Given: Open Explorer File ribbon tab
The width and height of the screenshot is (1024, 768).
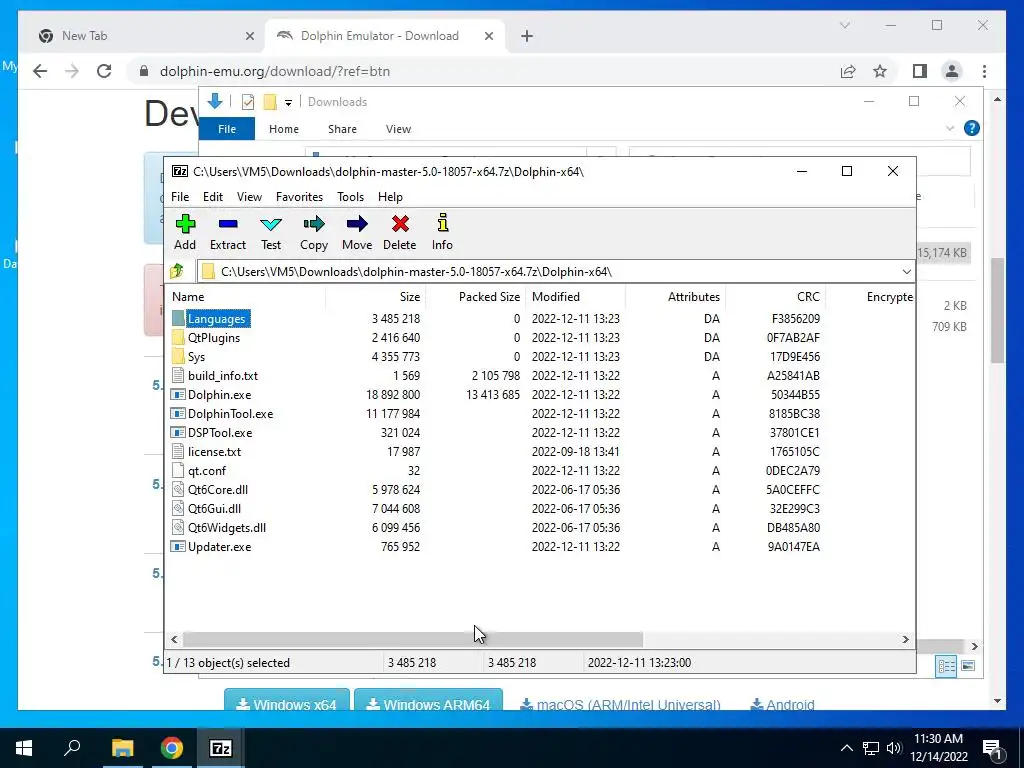Looking at the screenshot, I should [x=227, y=129].
